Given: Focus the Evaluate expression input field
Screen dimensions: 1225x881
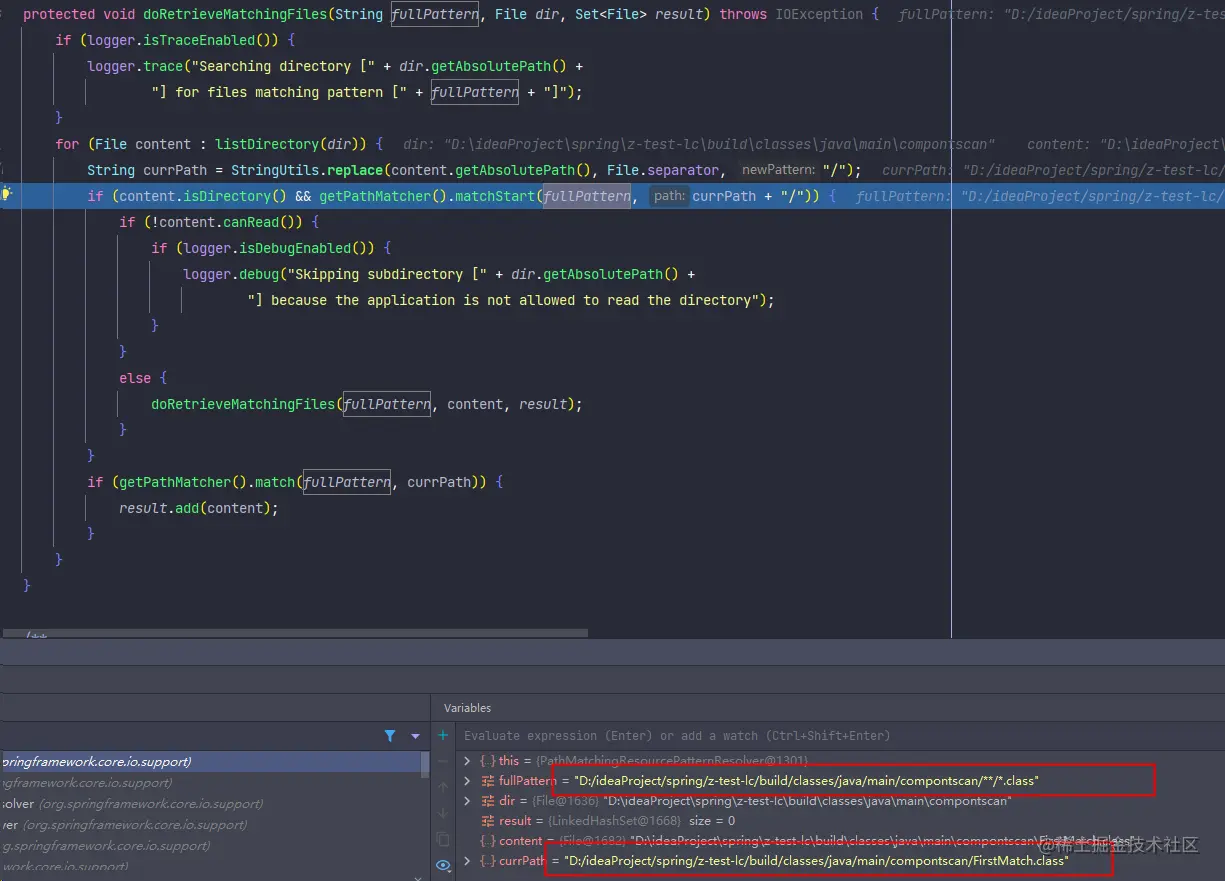Looking at the screenshot, I should click(x=838, y=736).
